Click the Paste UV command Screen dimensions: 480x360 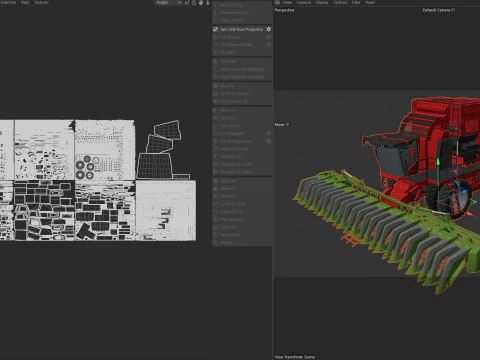pyautogui.click(x=242, y=189)
